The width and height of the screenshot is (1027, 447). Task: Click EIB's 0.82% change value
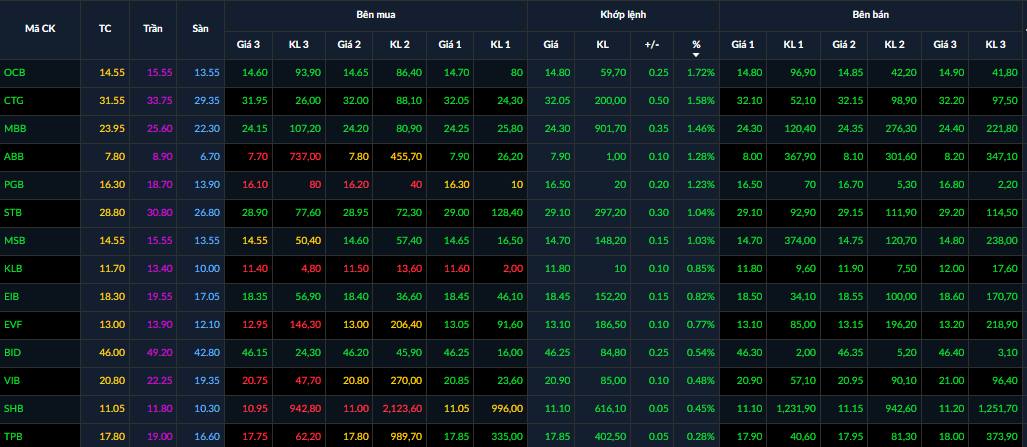point(701,297)
